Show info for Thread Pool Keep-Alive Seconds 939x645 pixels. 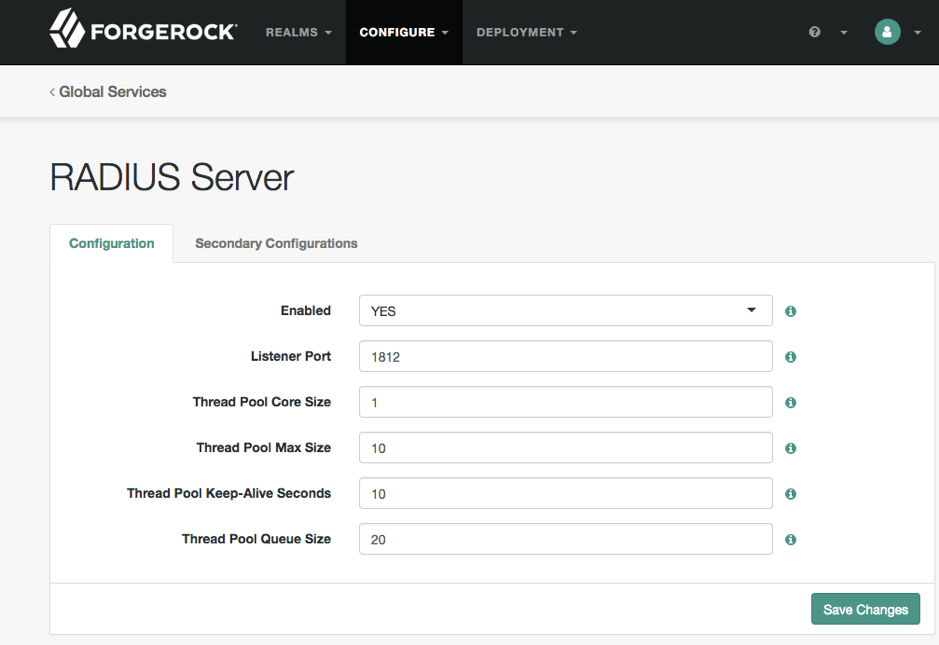[x=790, y=493]
